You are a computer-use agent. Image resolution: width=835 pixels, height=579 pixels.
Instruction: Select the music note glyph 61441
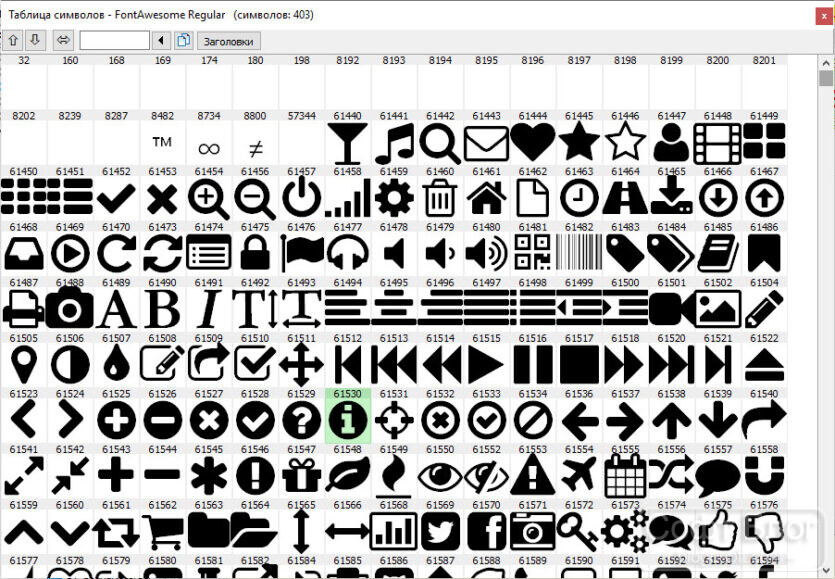[394, 143]
